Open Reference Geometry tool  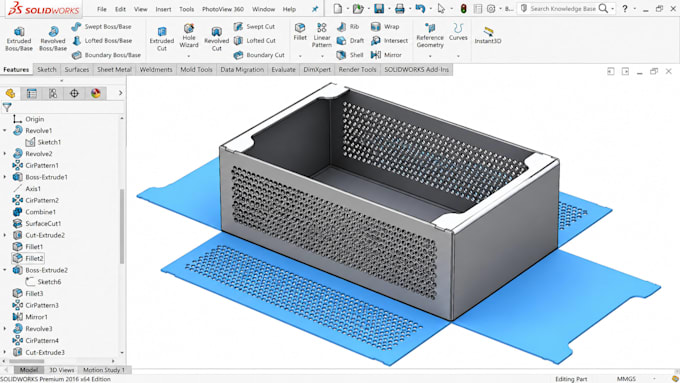[x=430, y=35]
